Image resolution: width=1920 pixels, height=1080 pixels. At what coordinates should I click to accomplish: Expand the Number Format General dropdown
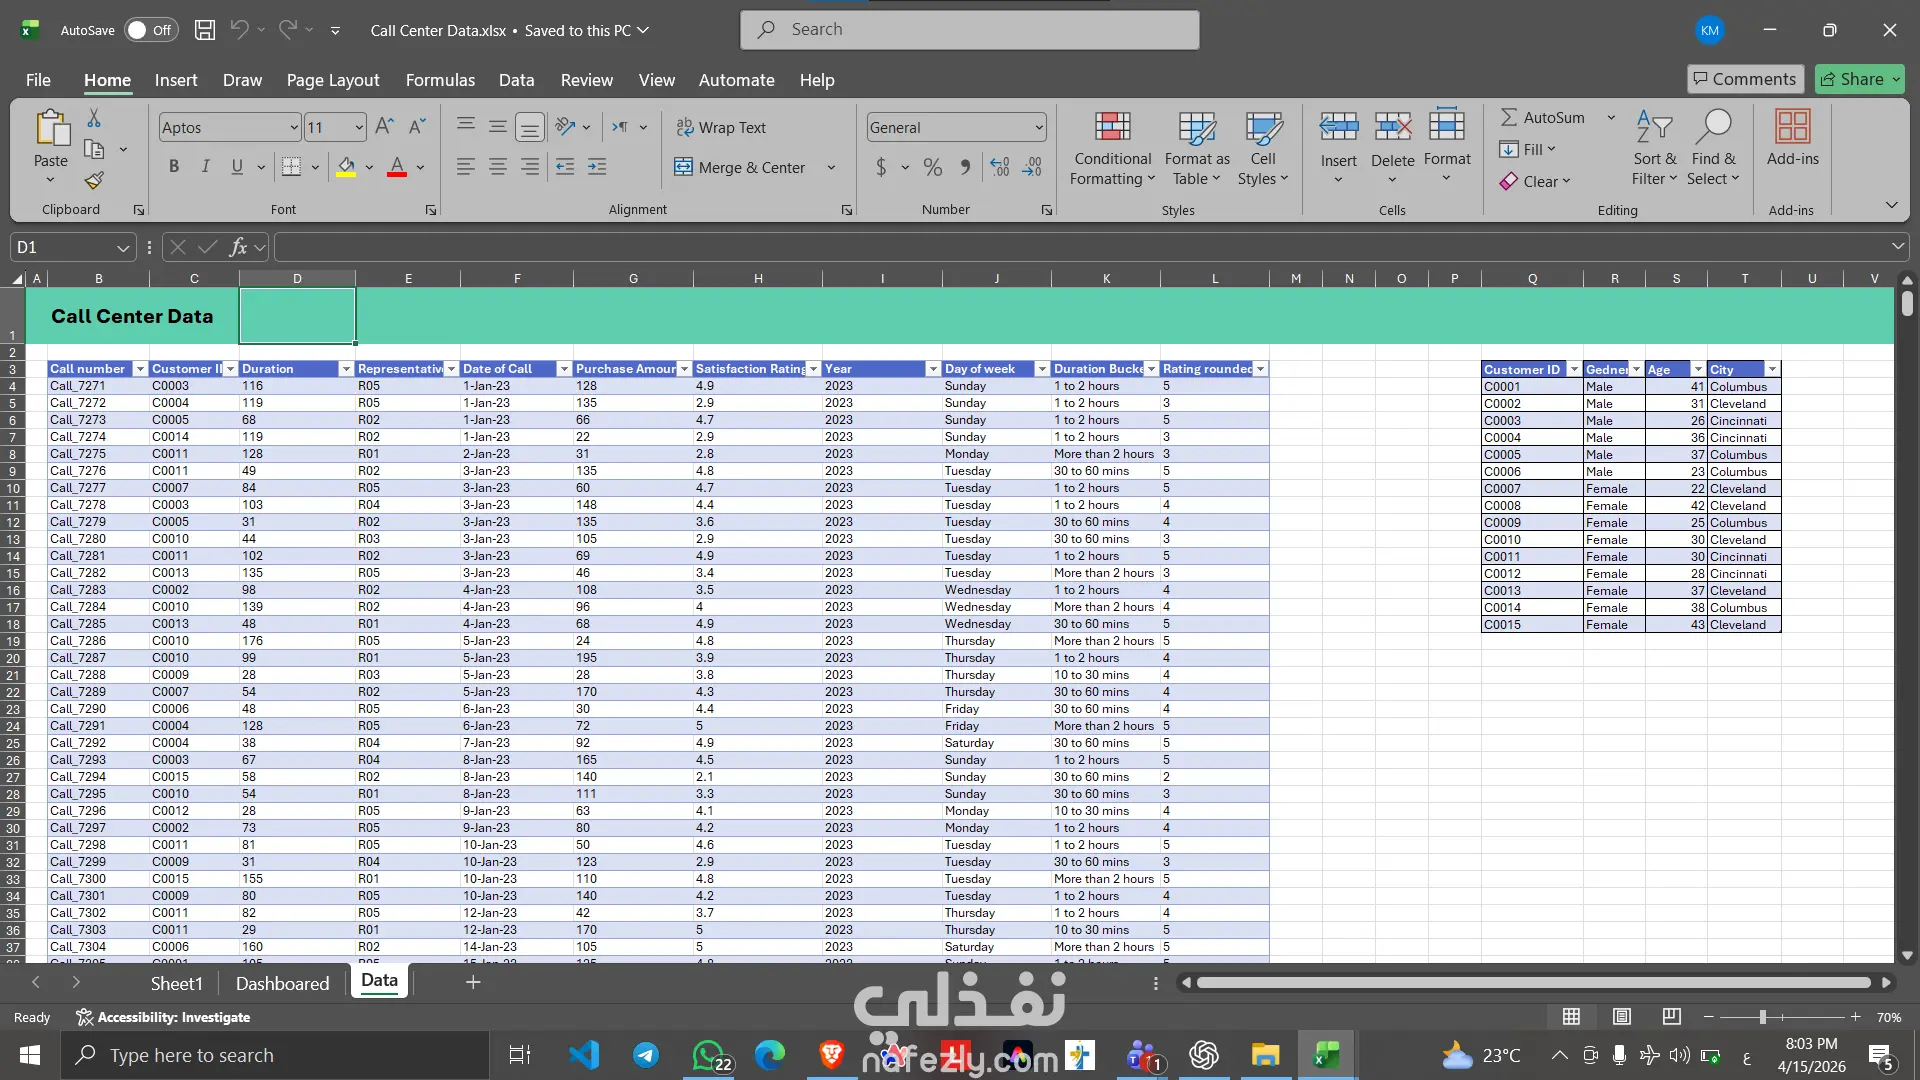pos(1039,127)
